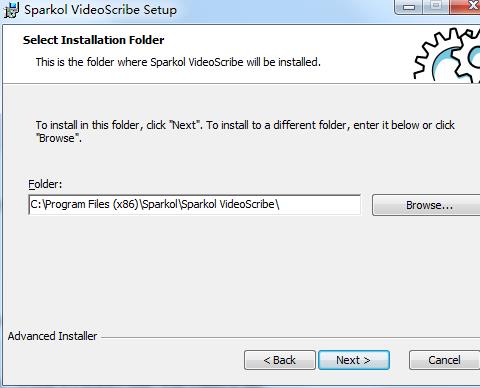The image size is (480, 388).
Task: Minimize the Sparkol VideoScribe Setup window
Action: [409, 7]
